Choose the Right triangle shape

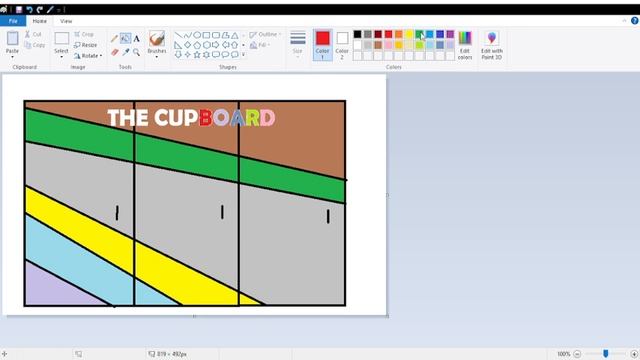tap(178, 45)
